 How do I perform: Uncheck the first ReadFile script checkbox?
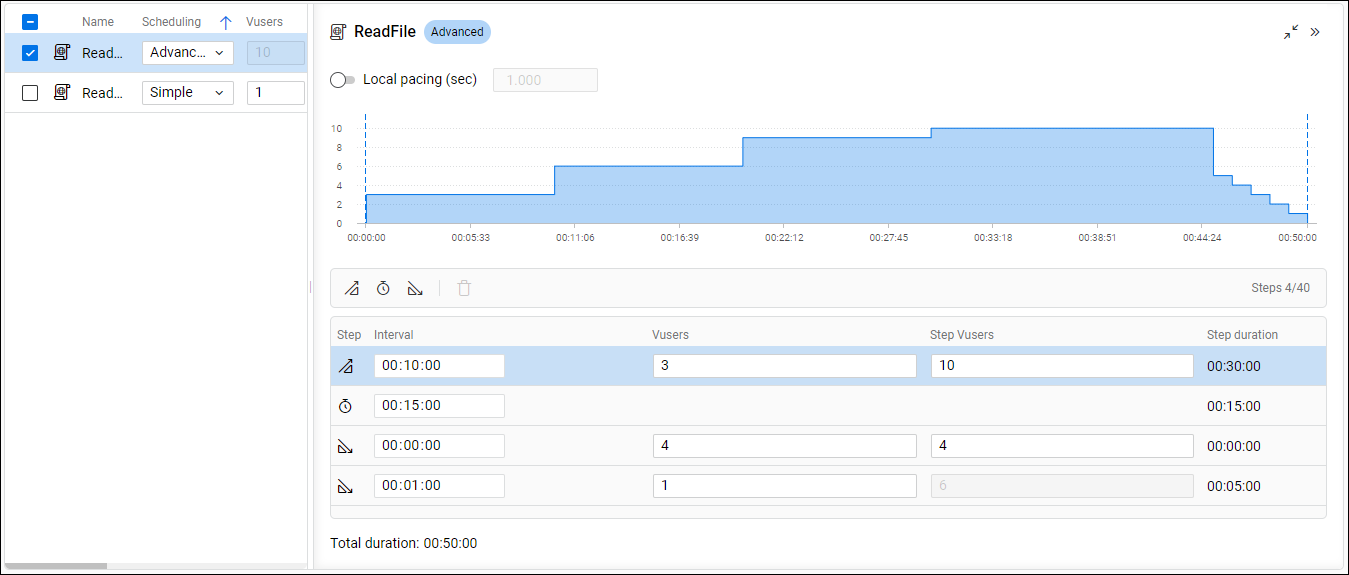pos(30,53)
